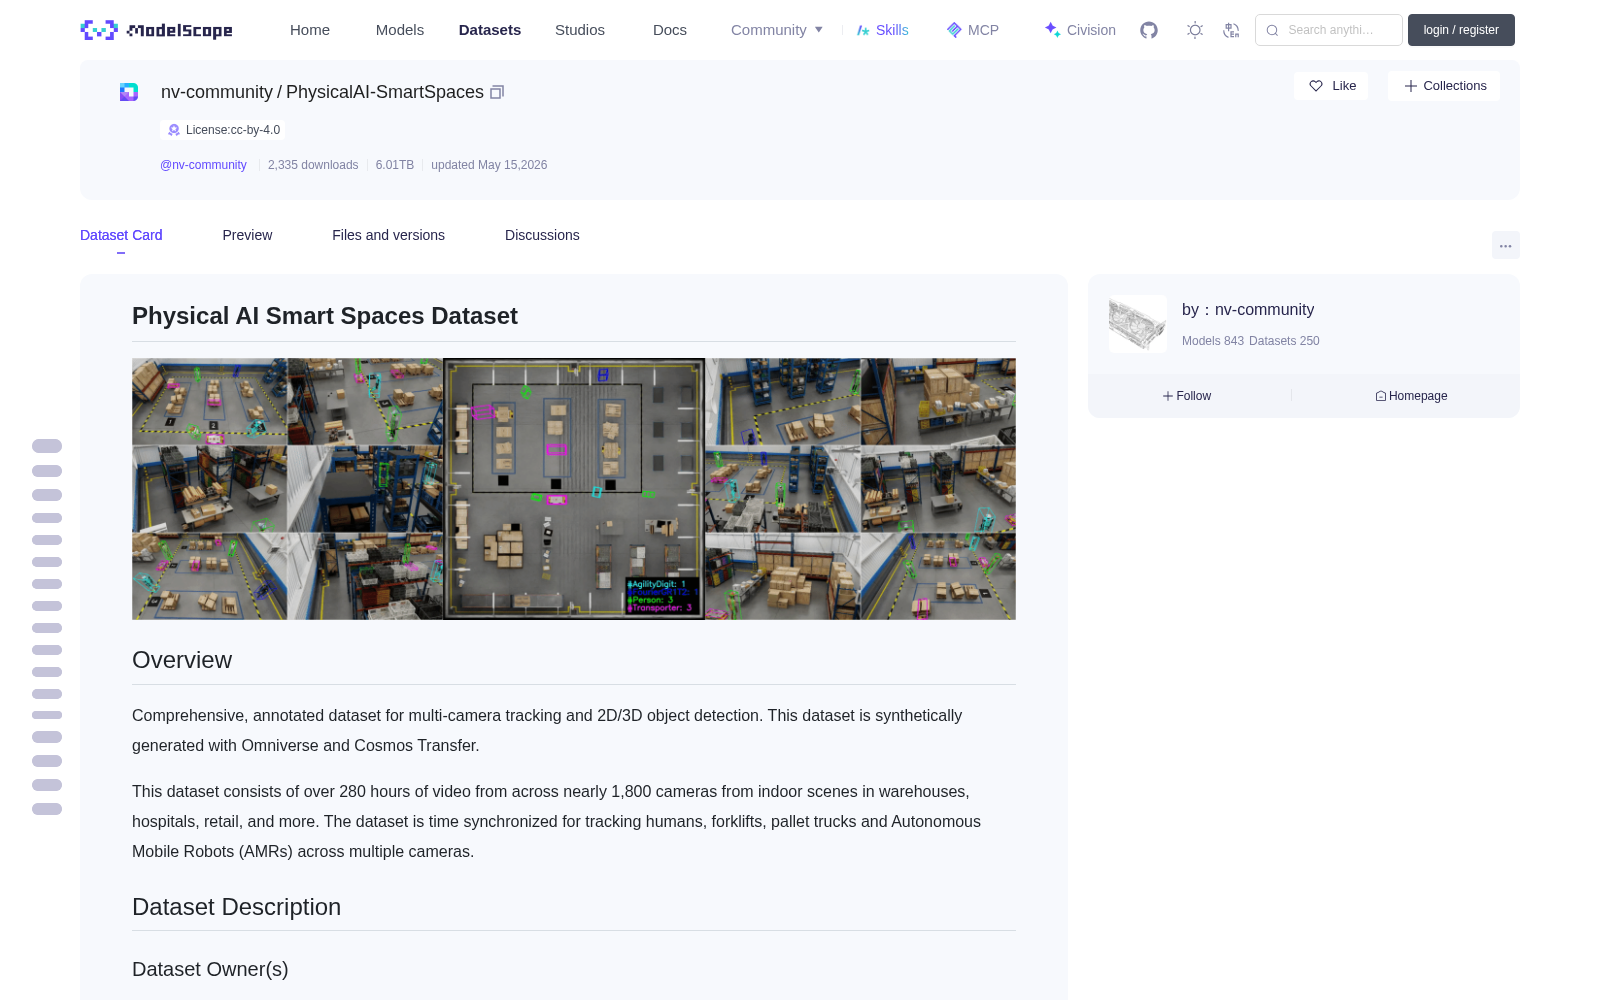
Task: Open the Files and versions tab
Action: (388, 235)
